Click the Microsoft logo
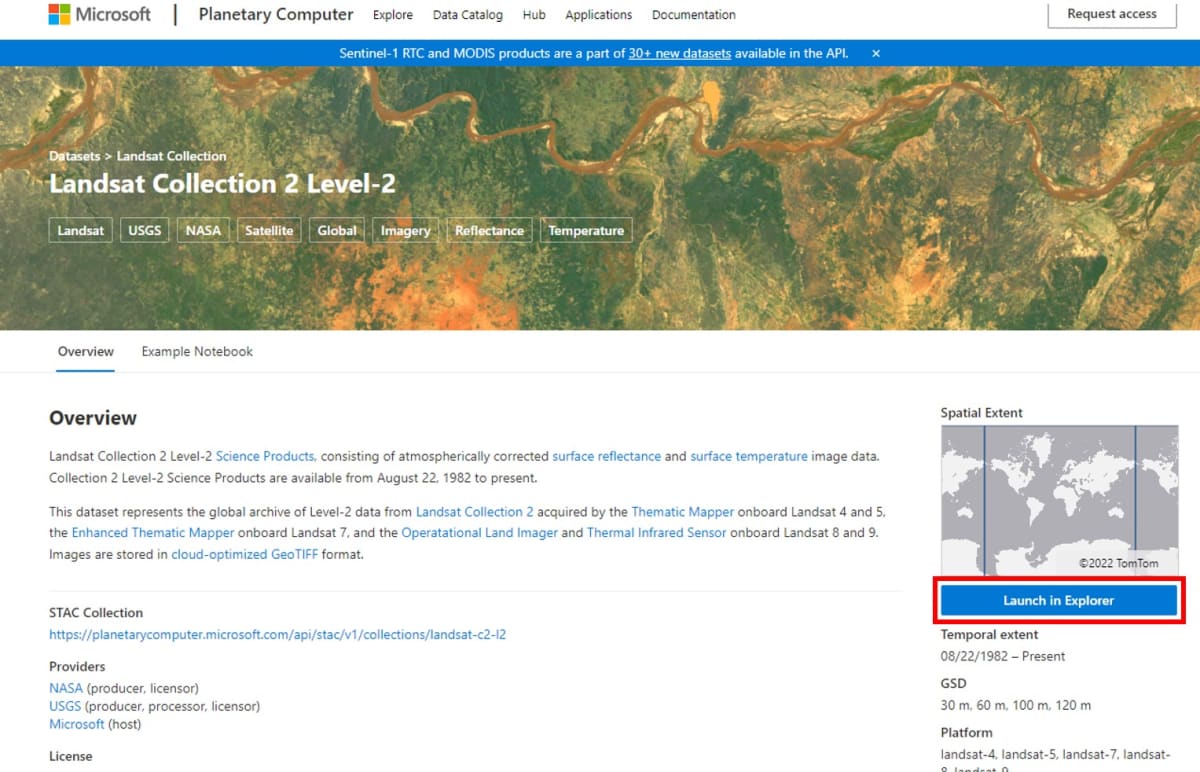This screenshot has height=772, width=1200. tap(100, 14)
